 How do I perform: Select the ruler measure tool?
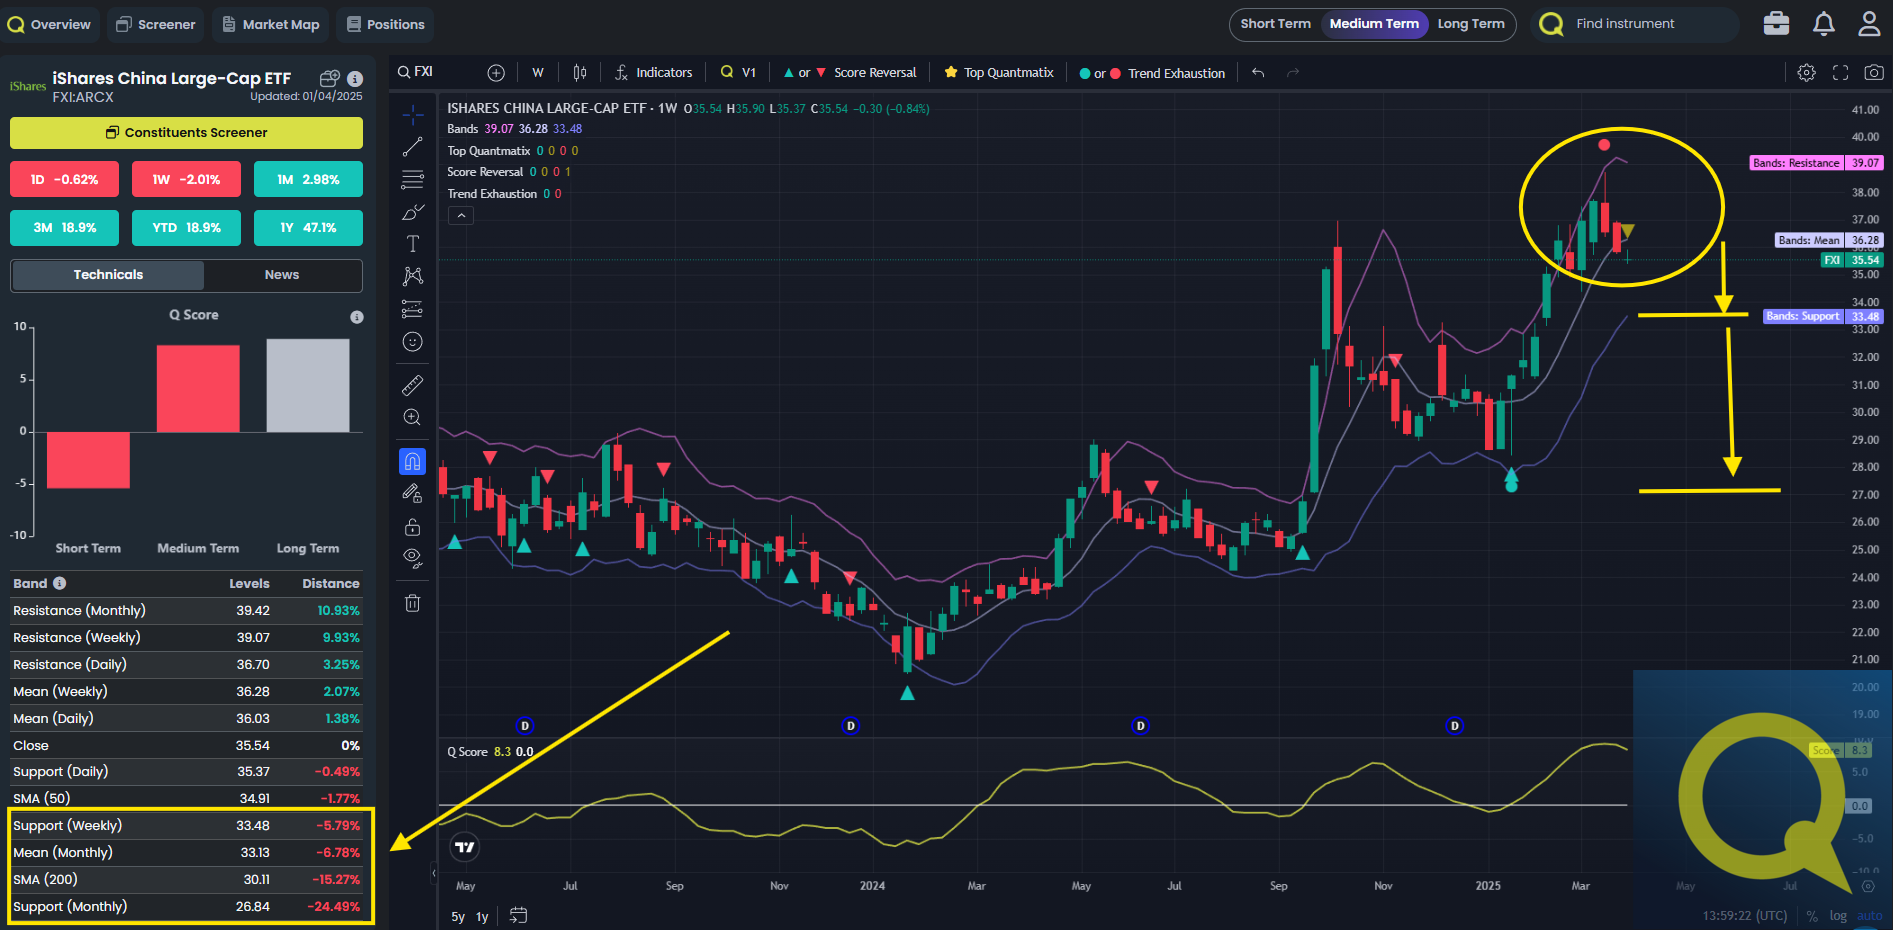(x=412, y=385)
